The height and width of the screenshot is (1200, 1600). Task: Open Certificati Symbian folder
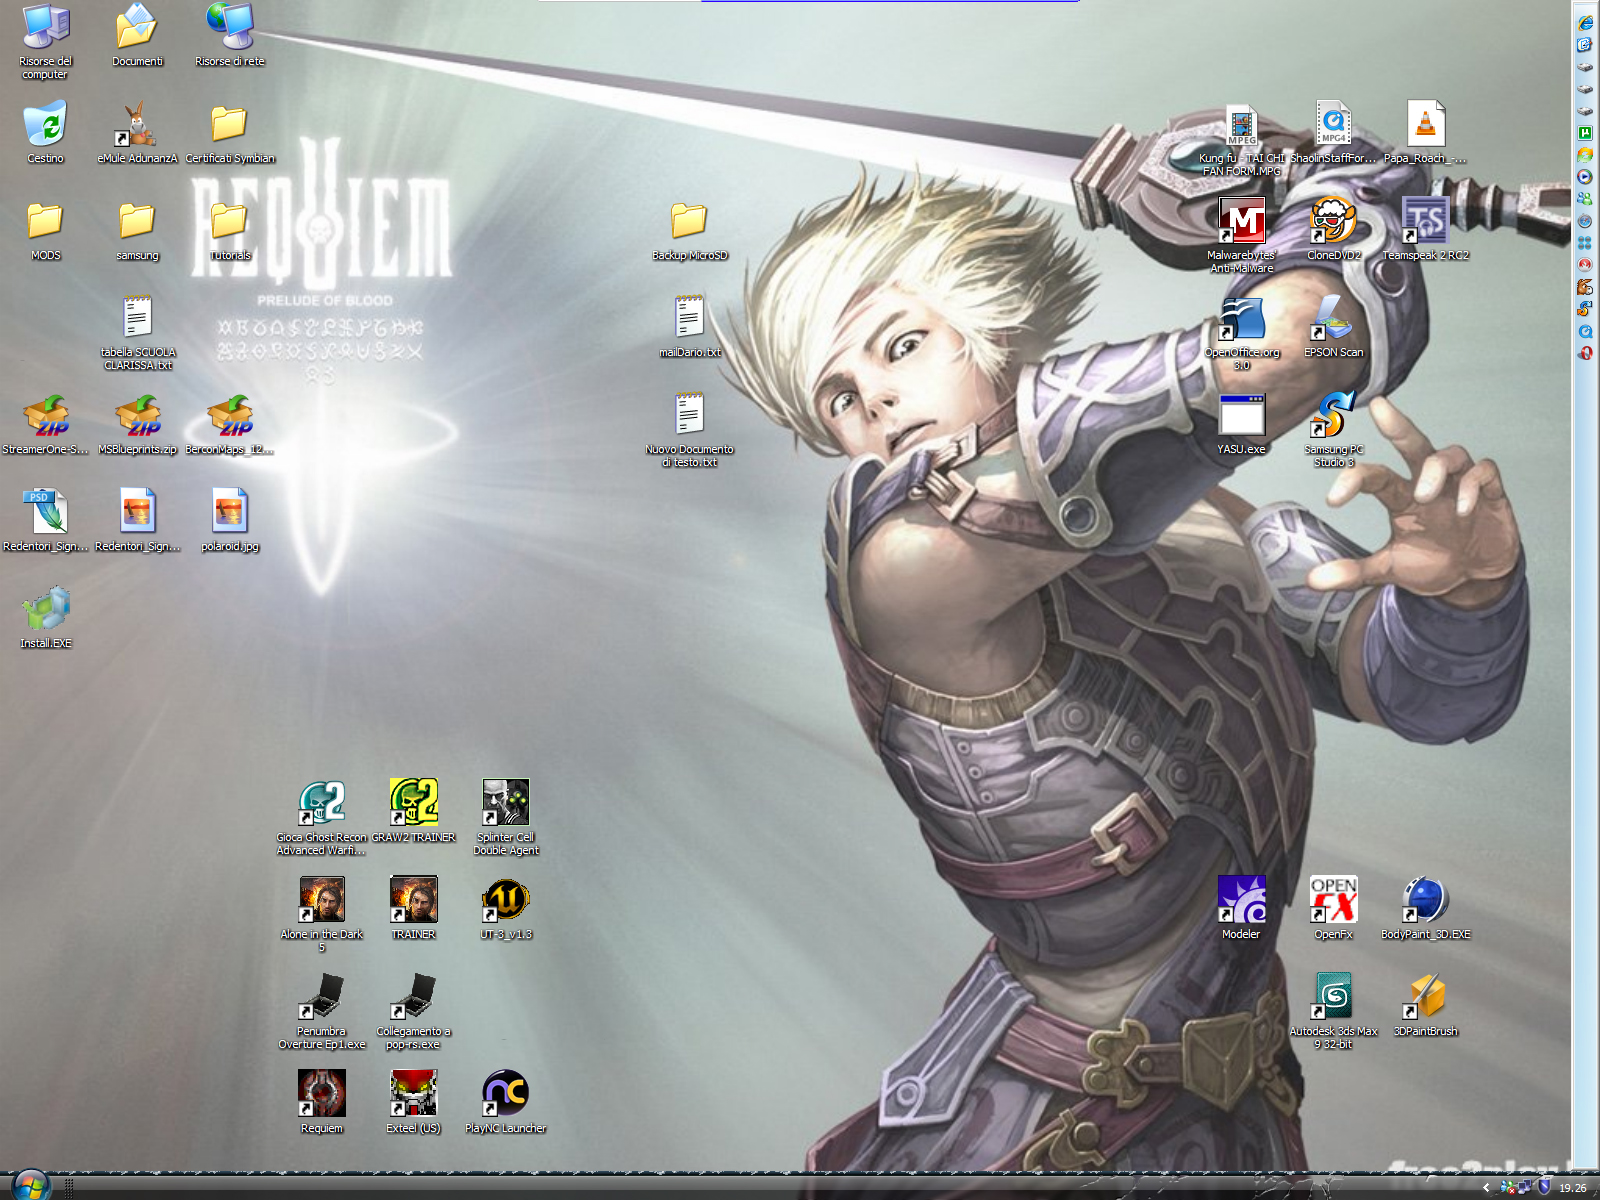click(229, 133)
